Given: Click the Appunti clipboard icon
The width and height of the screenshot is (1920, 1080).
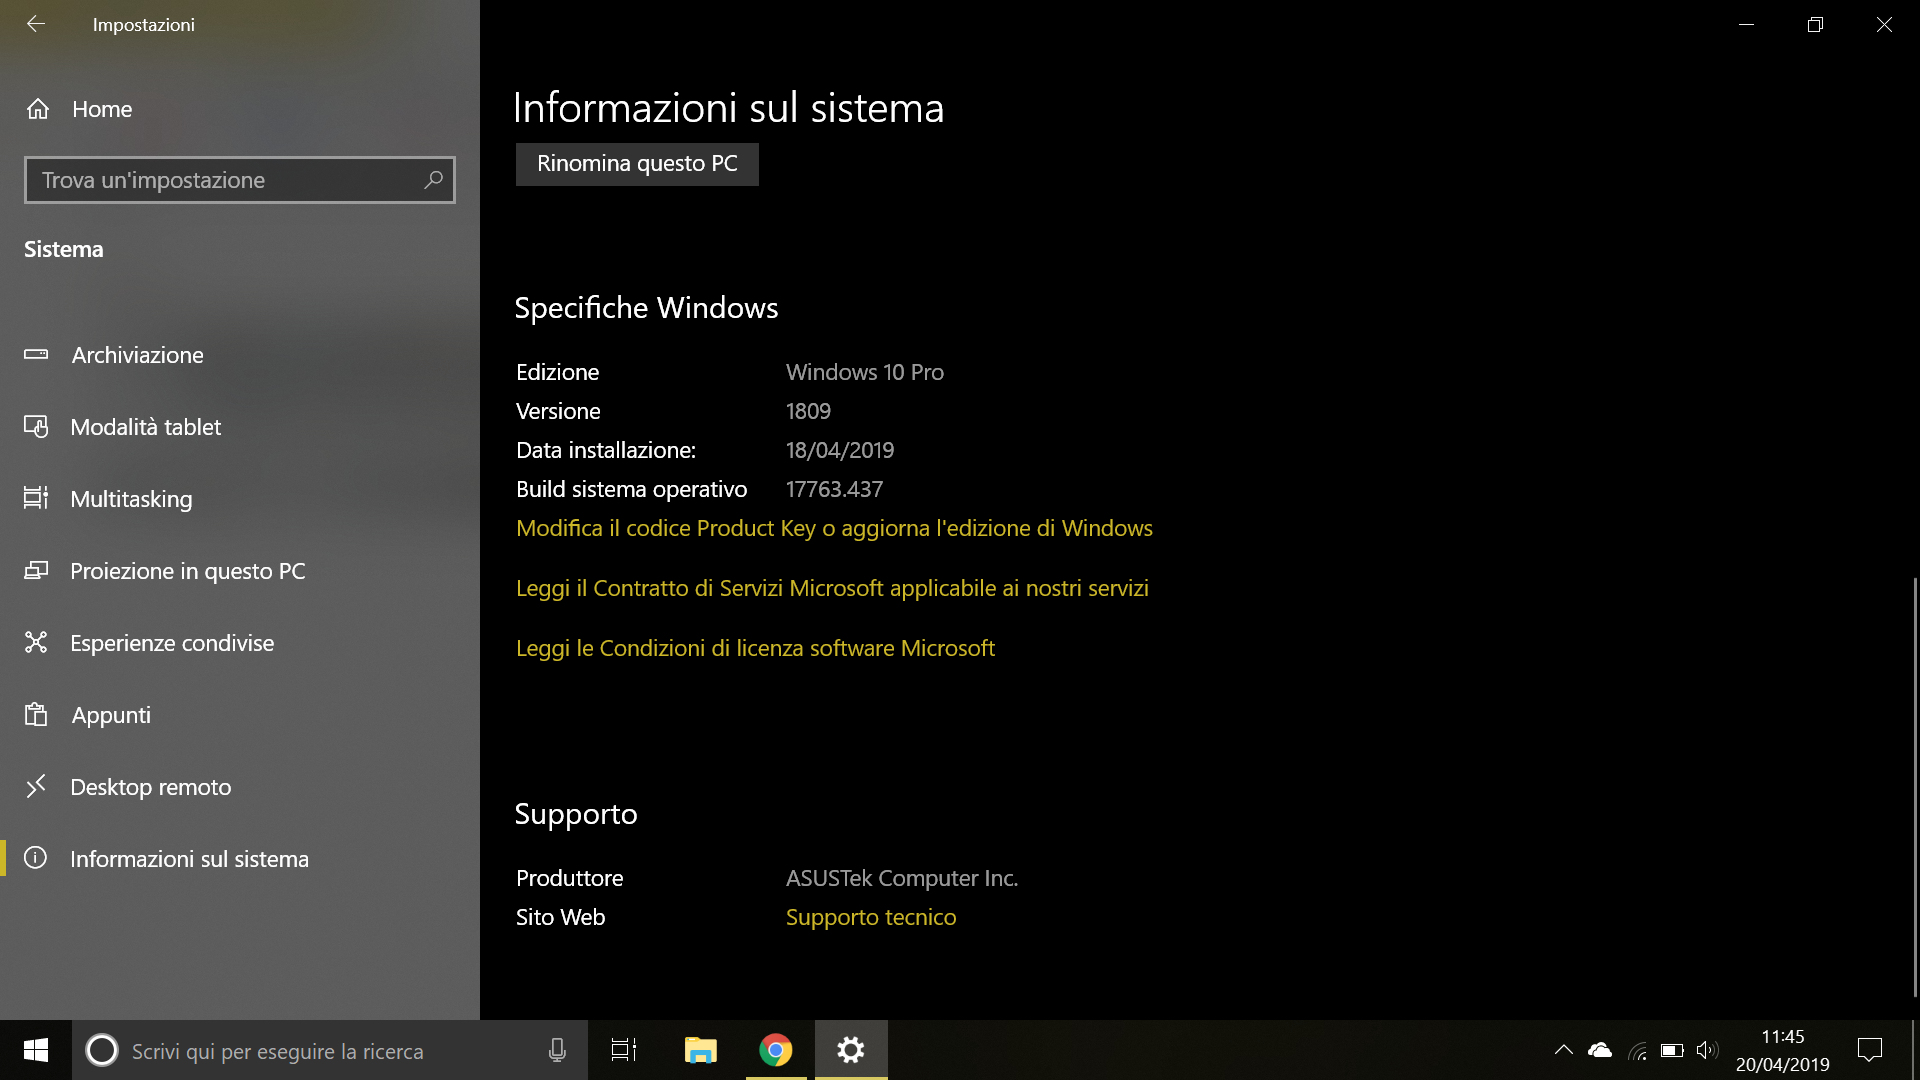Looking at the screenshot, I should point(36,714).
